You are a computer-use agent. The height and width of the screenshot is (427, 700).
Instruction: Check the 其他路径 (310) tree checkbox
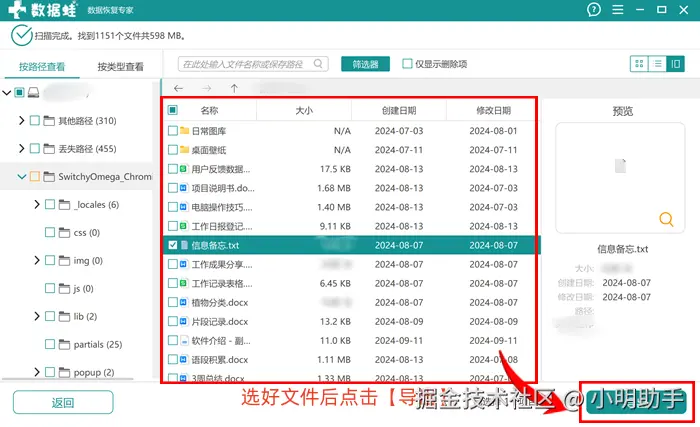click(34, 121)
